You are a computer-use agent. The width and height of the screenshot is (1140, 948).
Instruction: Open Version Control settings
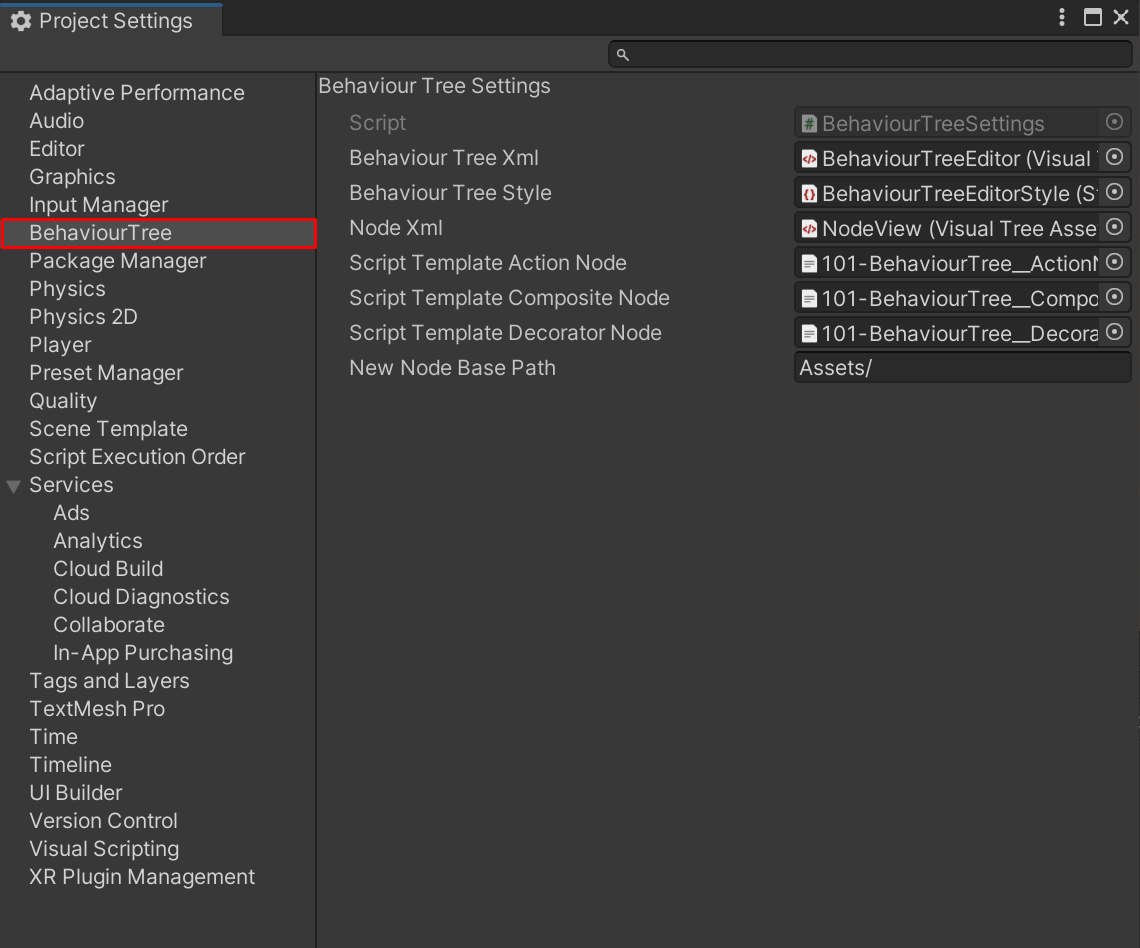pyautogui.click(x=103, y=821)
